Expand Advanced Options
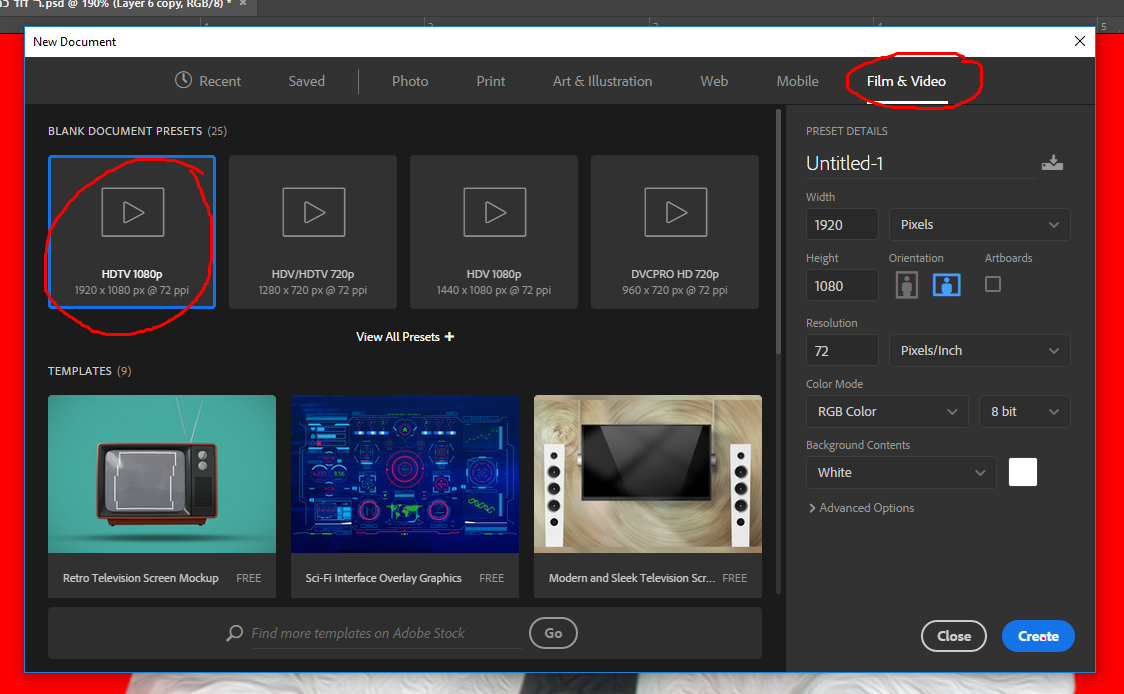Image resolution: width=1124 pixels, height=694 pixels. pyautogui.click(x=861, y=508)
